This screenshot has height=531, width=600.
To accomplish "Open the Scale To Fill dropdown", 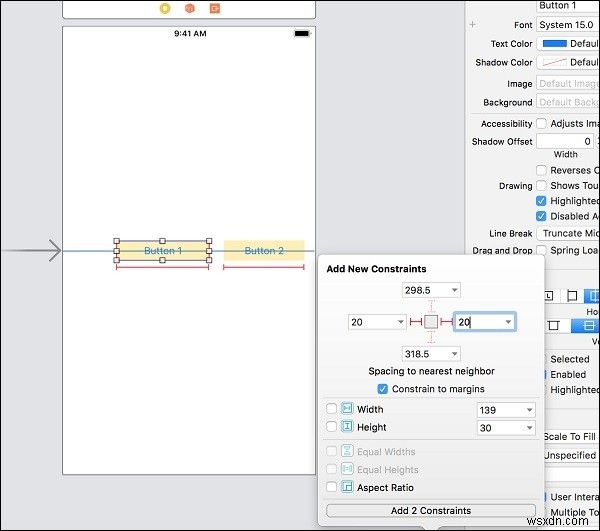I will point(571,437).
